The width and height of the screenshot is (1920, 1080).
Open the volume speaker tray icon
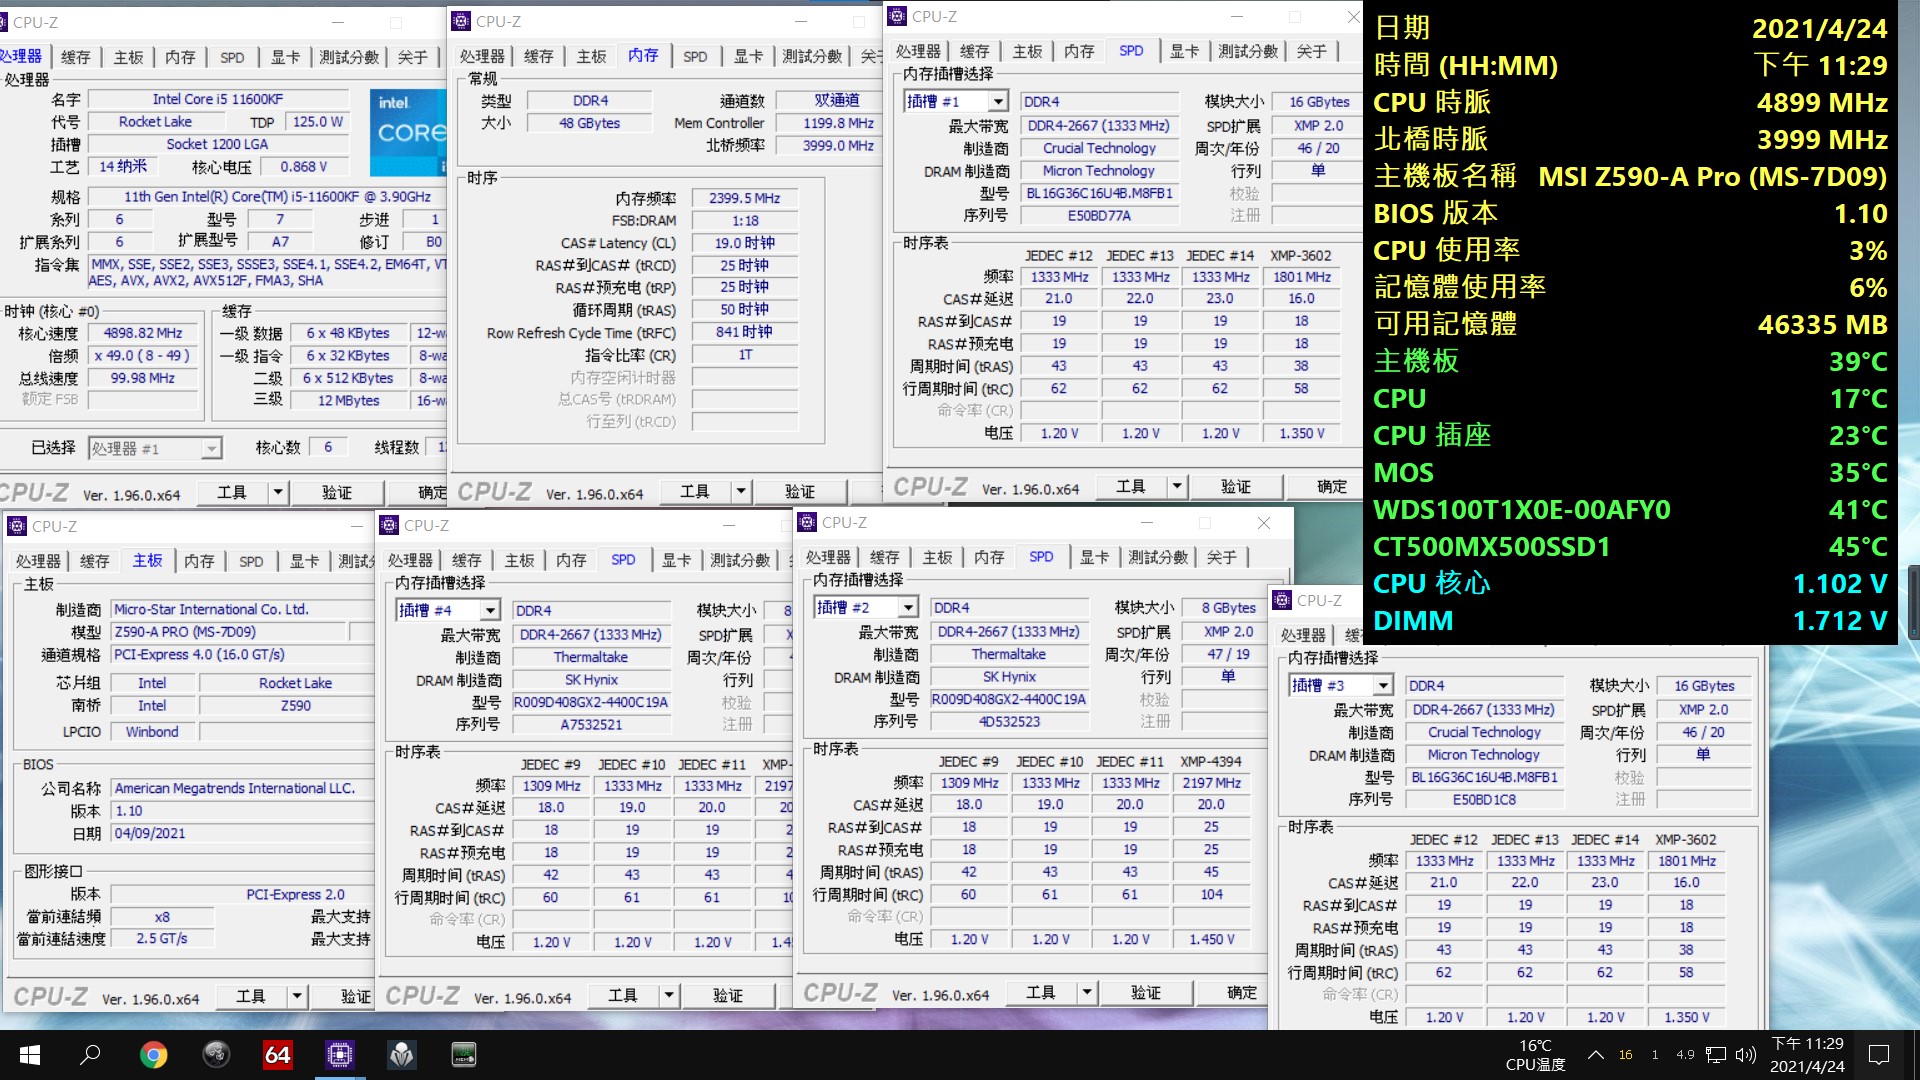1746,1054
